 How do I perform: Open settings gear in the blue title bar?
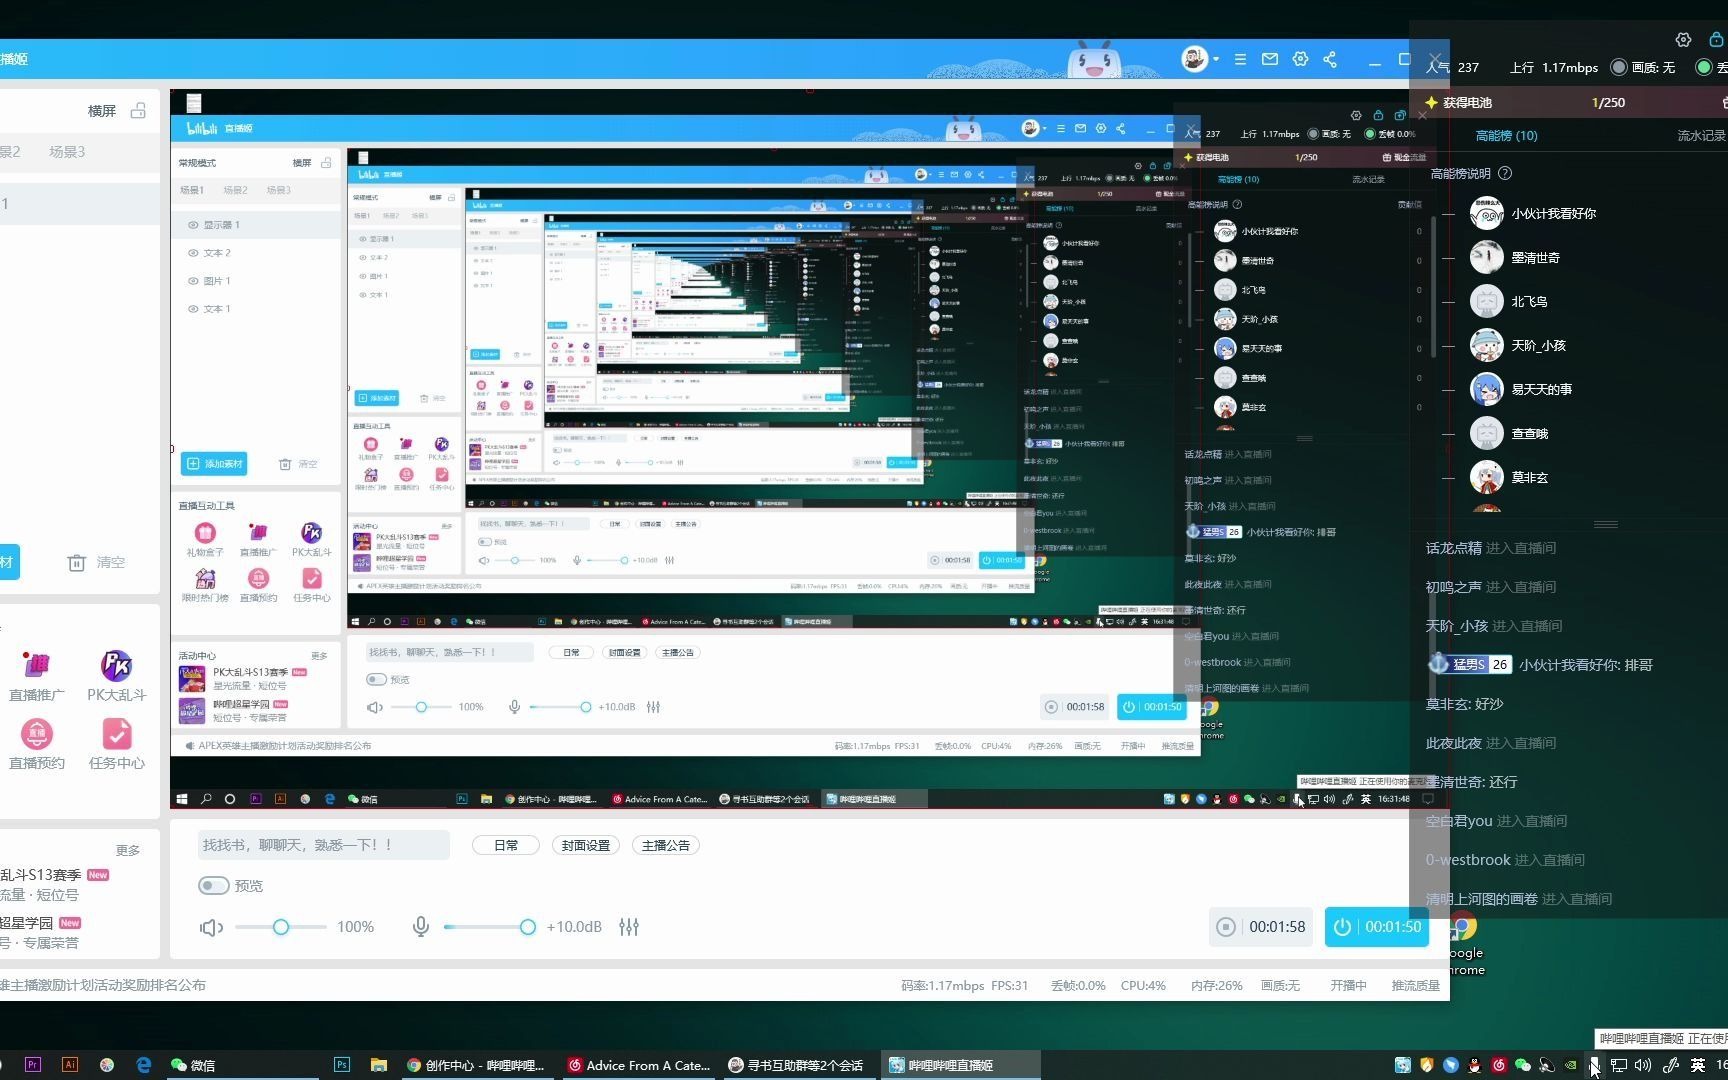click(1300, 59)
